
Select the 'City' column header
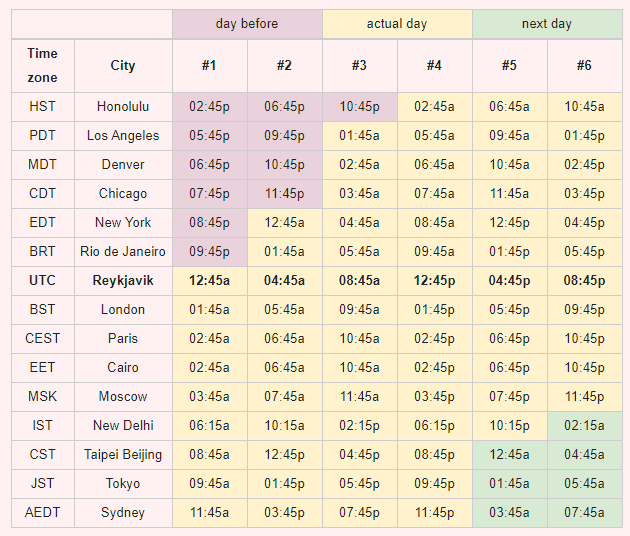123,66
